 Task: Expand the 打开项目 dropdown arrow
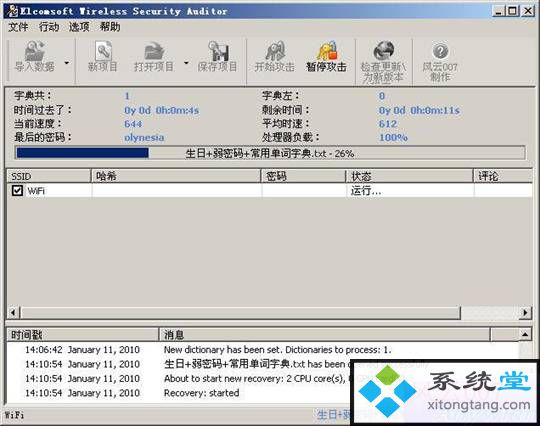coord(186,63)
